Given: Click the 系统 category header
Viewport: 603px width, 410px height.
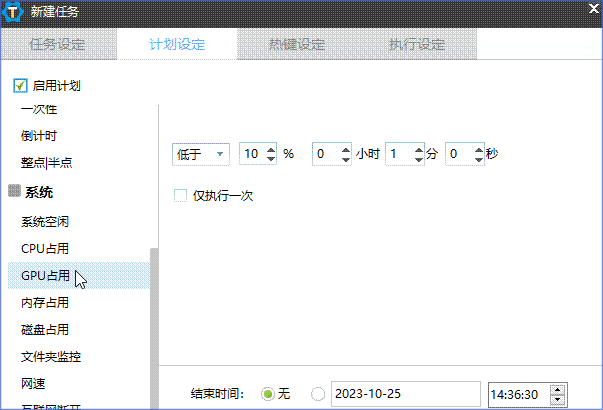Looking at the screenshot, I should point(39,192).
